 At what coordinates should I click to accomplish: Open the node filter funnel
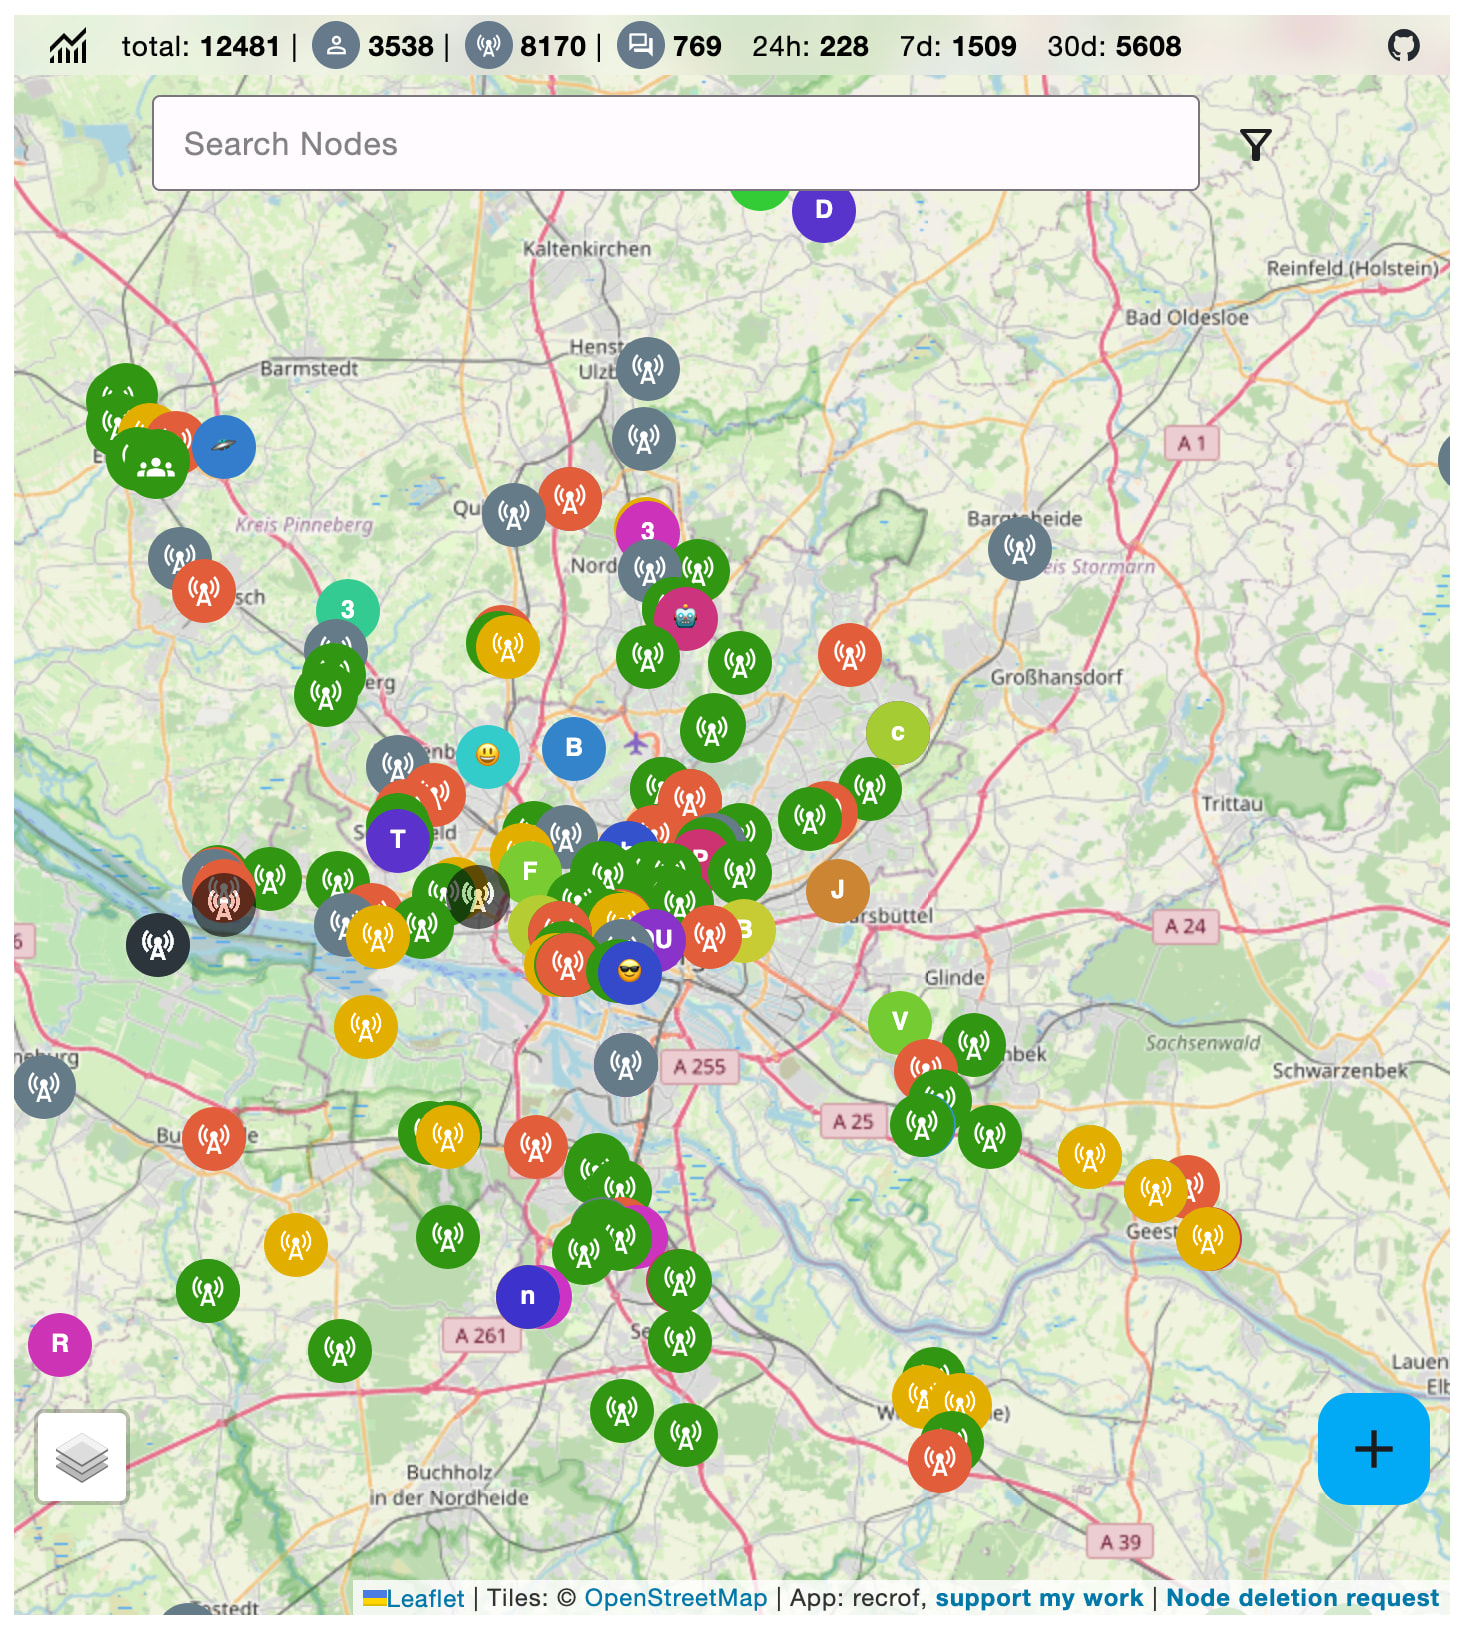1255,145
